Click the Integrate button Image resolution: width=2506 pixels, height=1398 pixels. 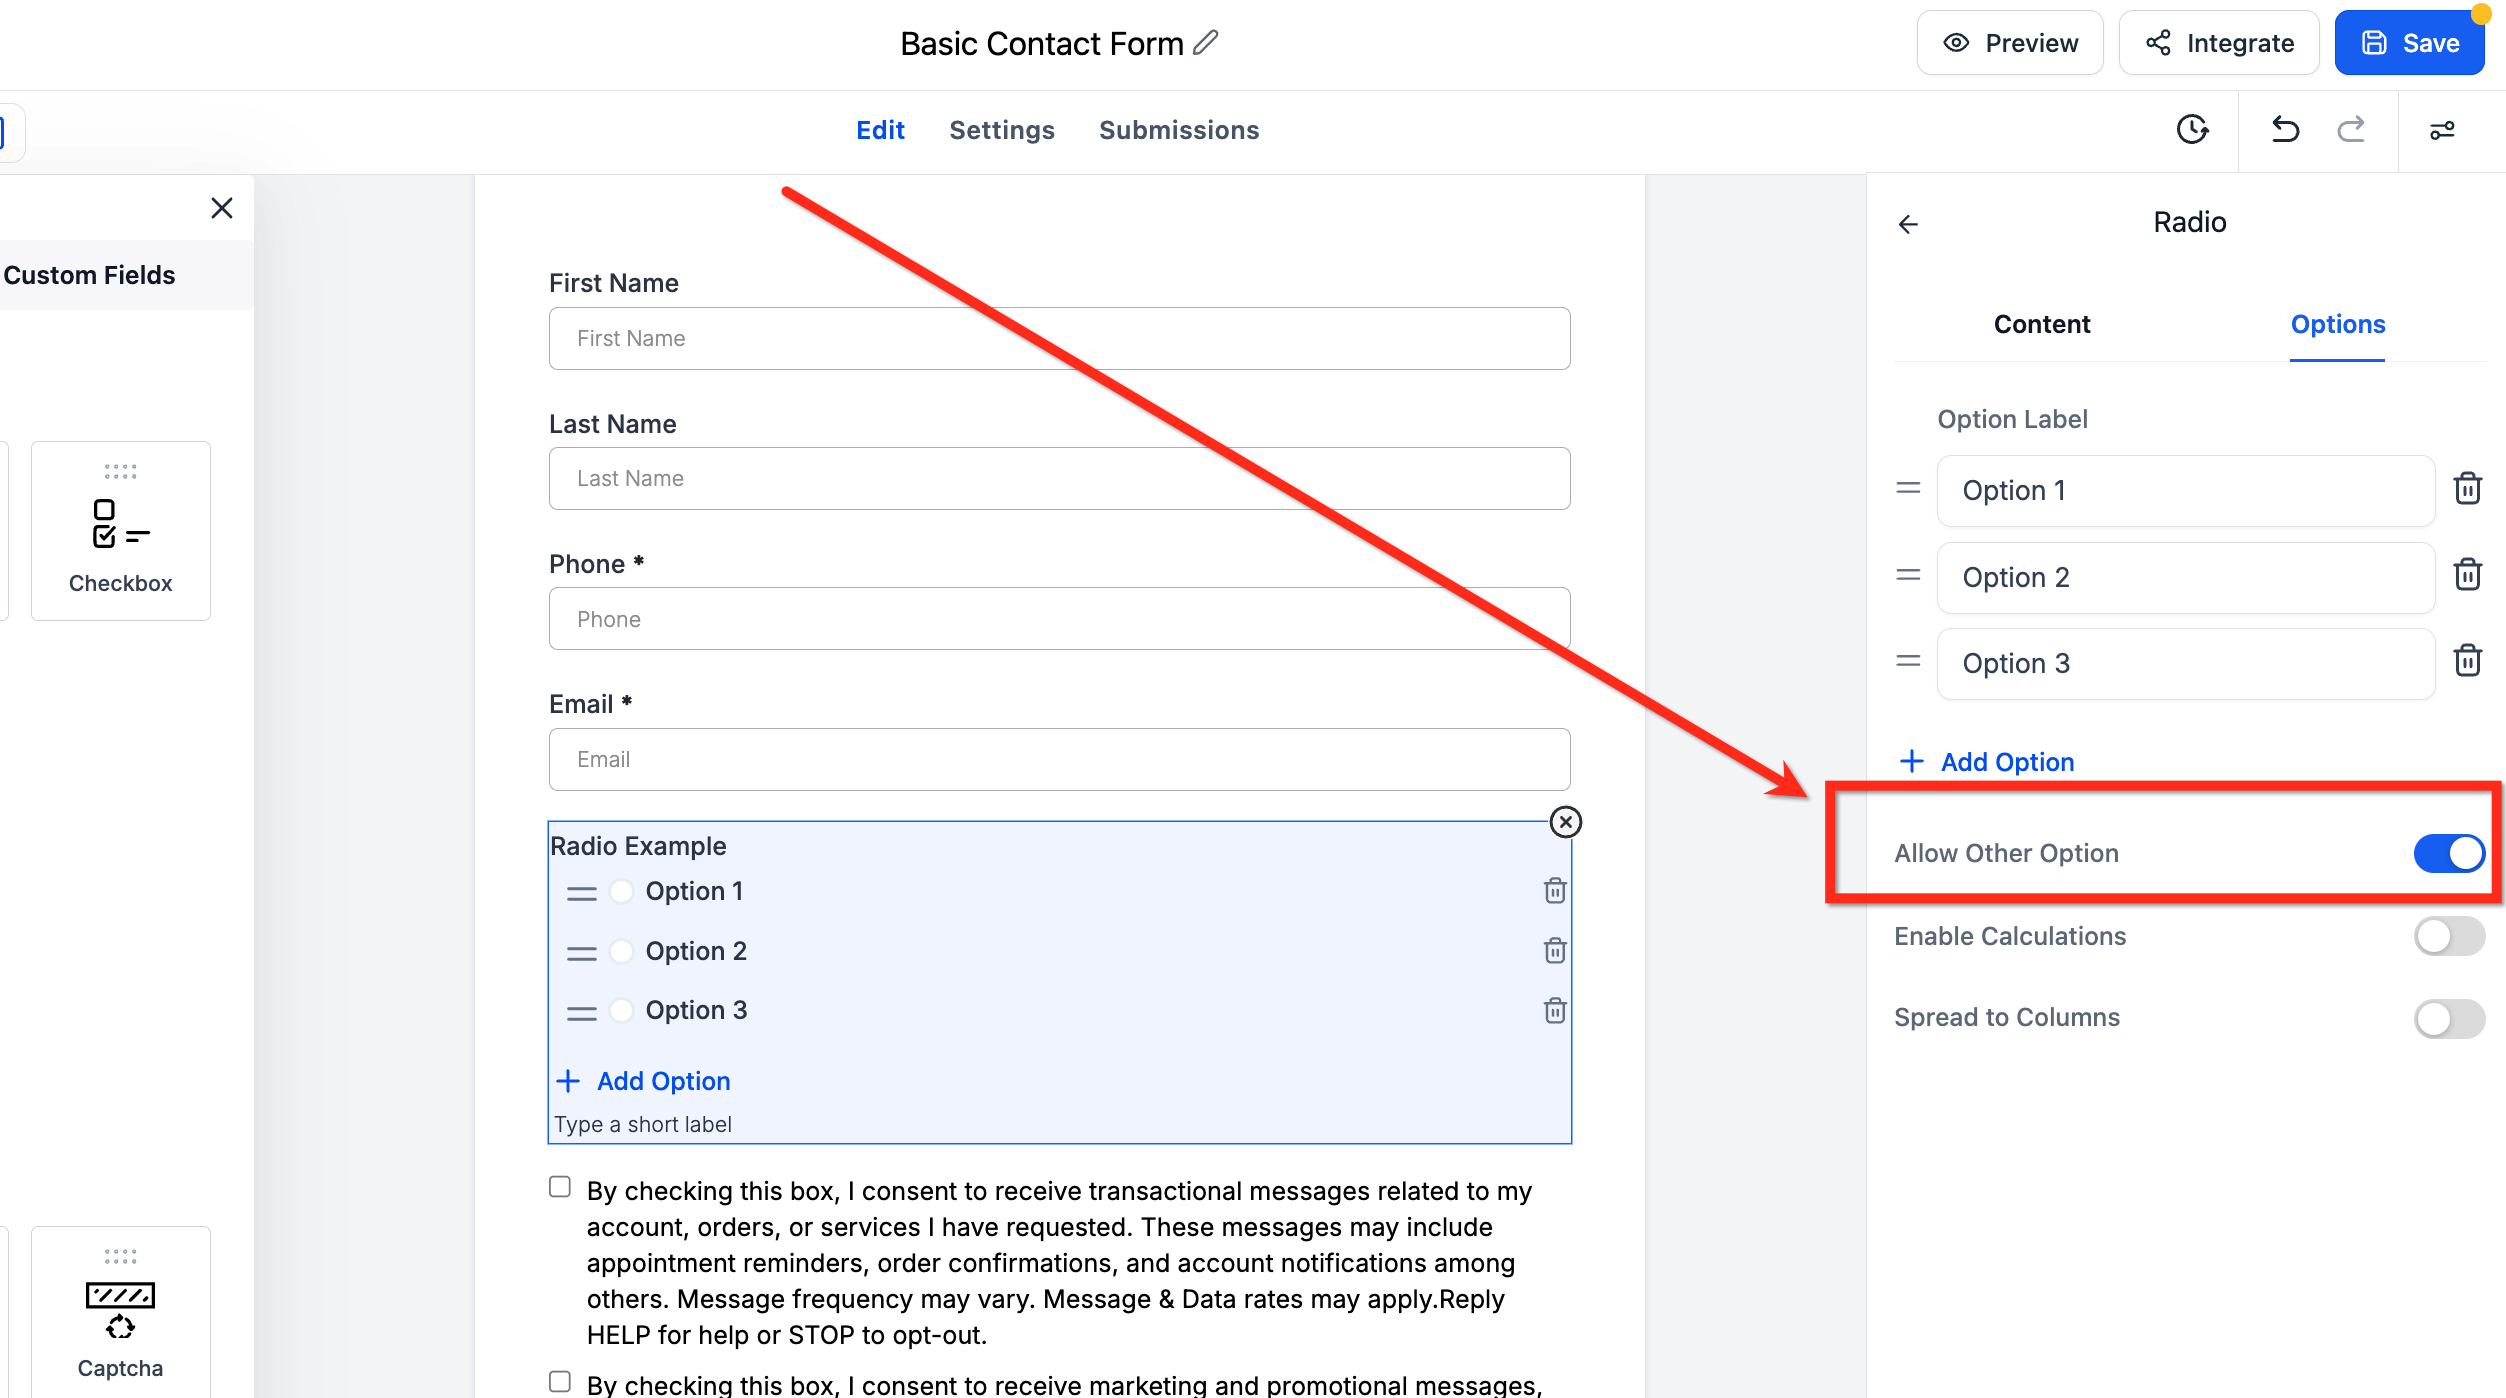[2219, 43]
